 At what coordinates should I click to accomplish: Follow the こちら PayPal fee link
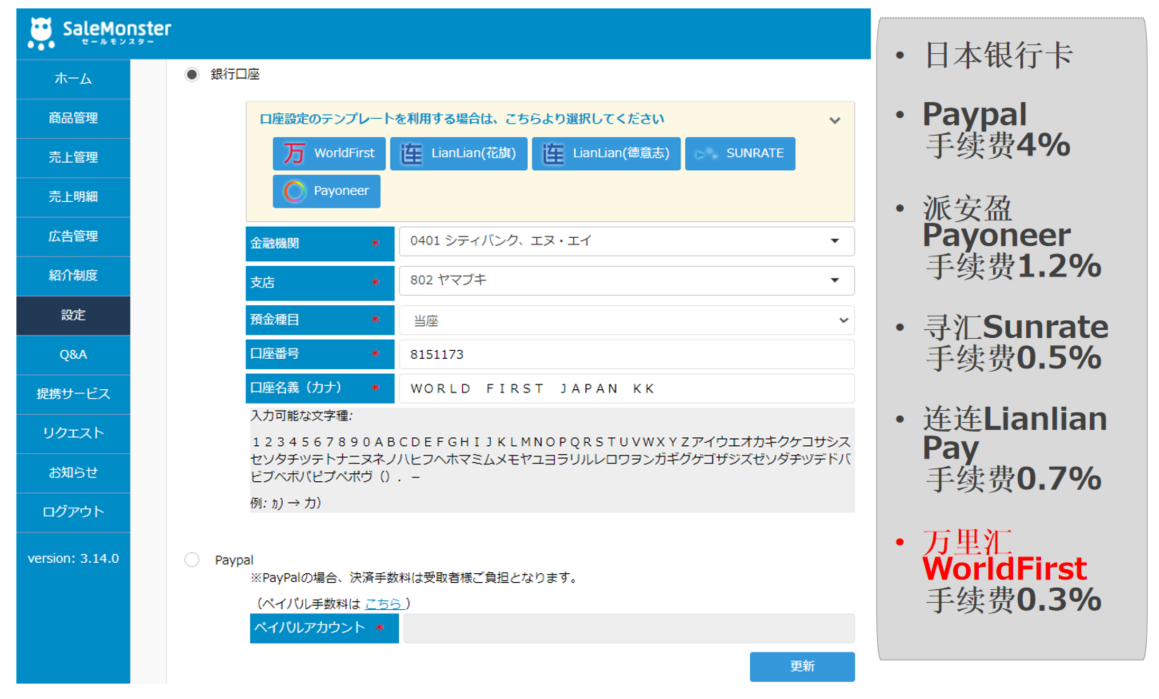[x=383, y=604]
